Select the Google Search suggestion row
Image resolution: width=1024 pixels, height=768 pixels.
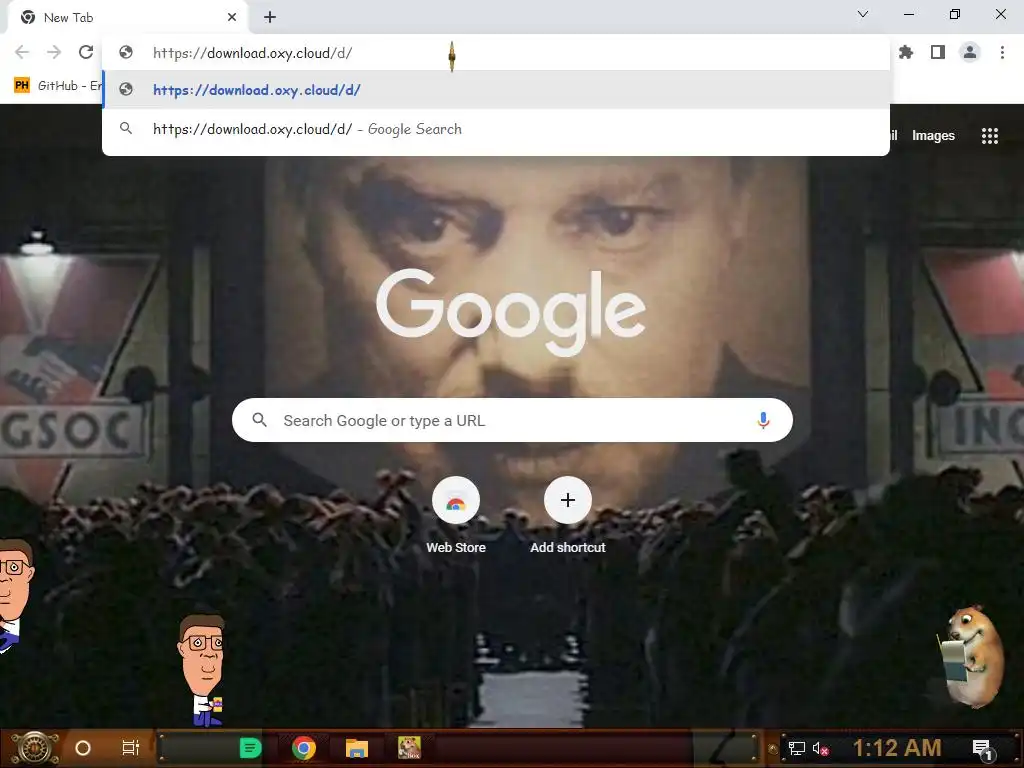pos(496,129)
